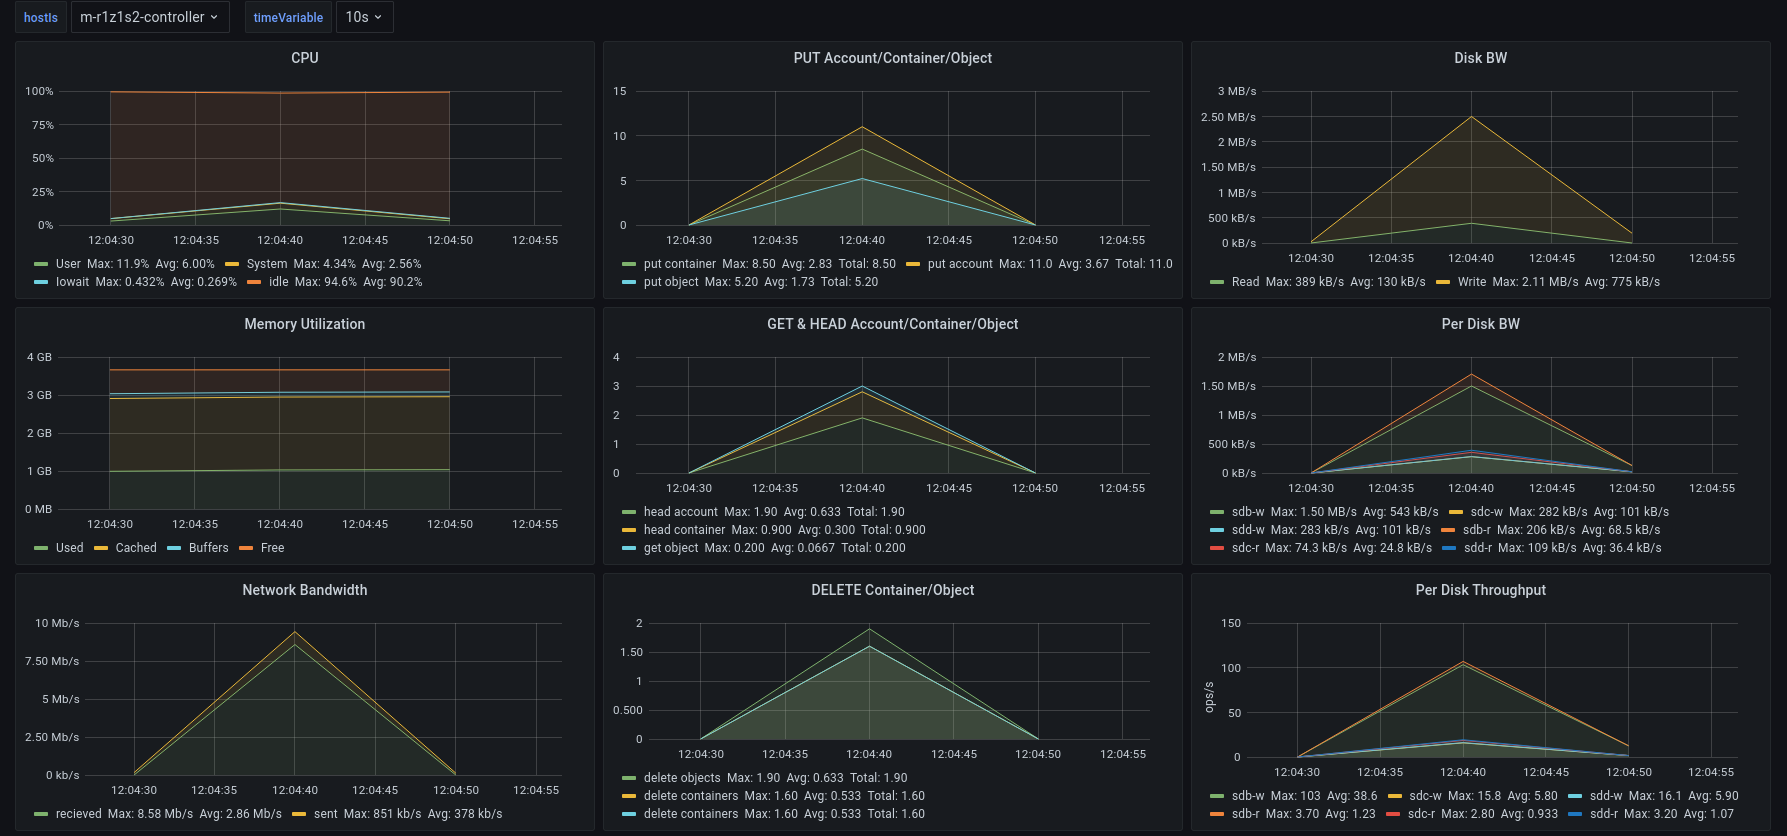Toggle the iowait series in CPU legend

pos(72,282)
